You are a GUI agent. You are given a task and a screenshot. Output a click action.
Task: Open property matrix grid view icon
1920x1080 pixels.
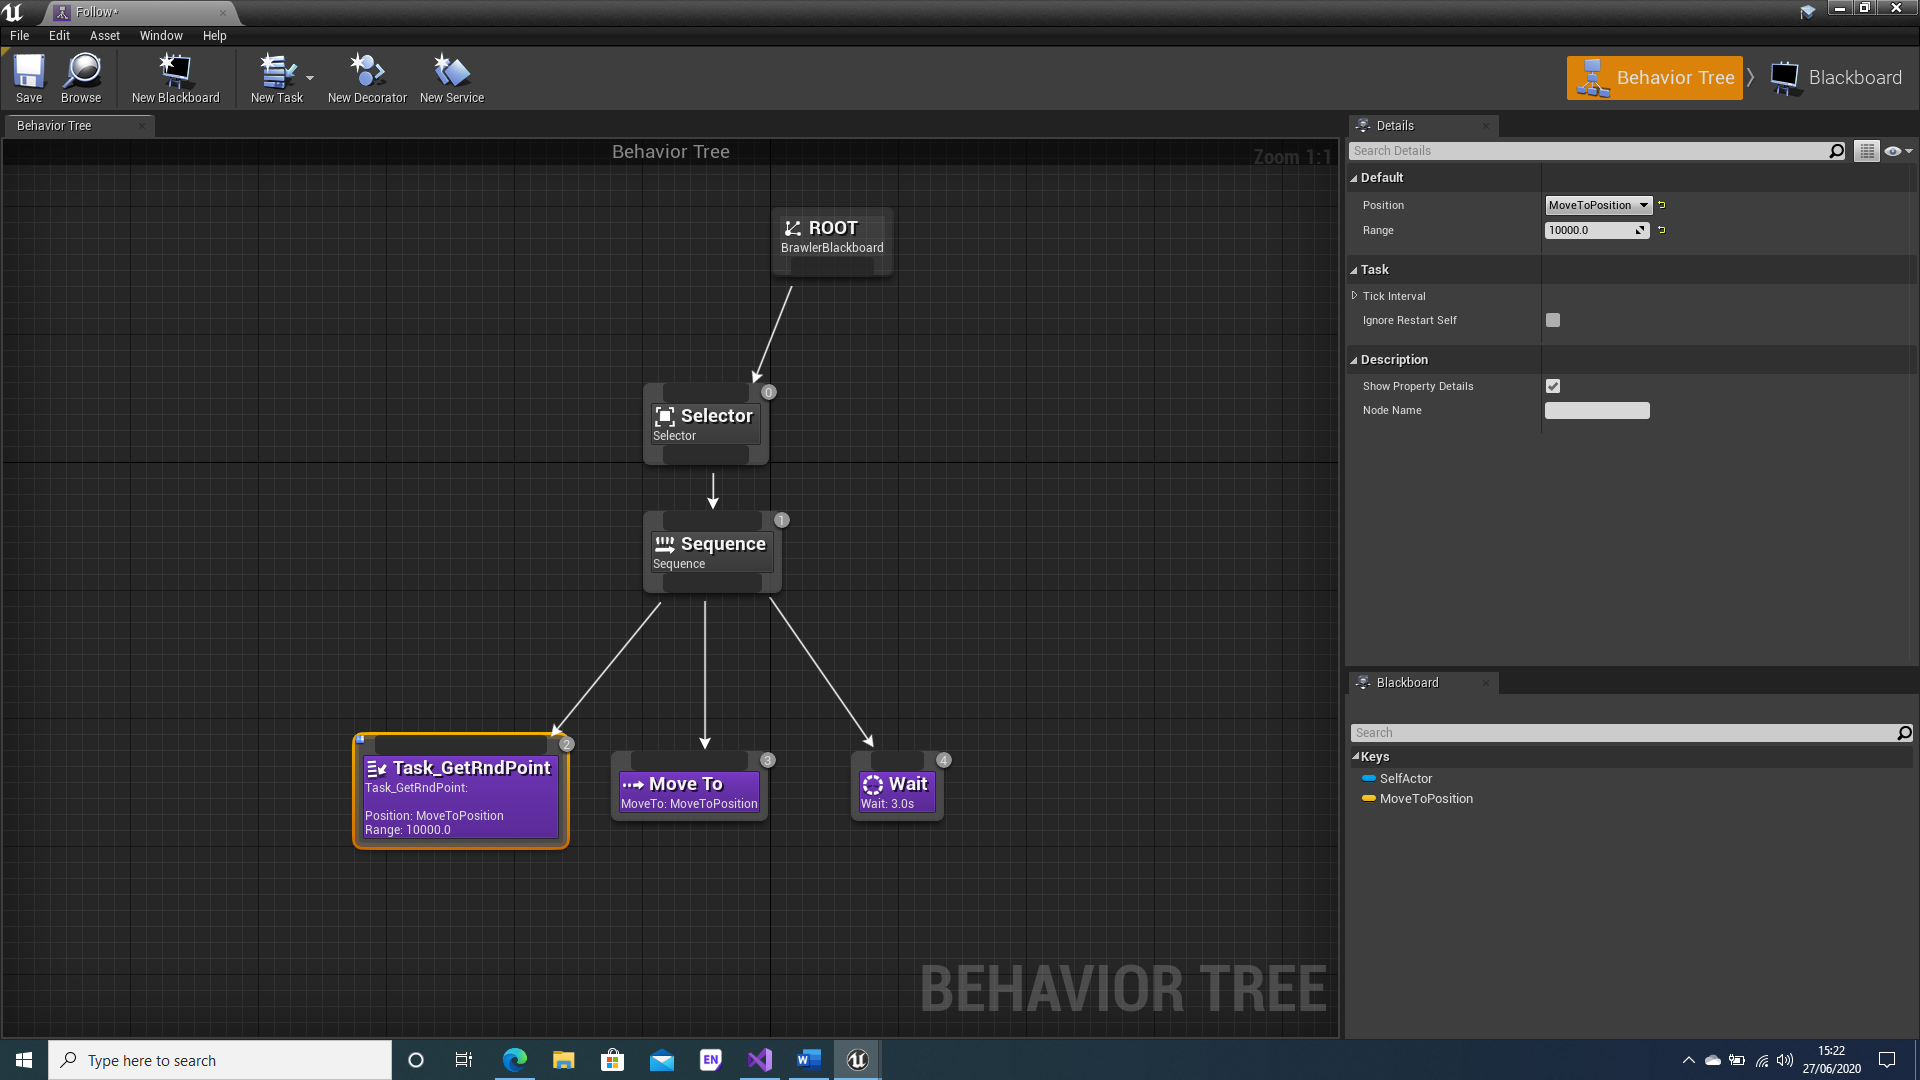(x=1866, y=151)
